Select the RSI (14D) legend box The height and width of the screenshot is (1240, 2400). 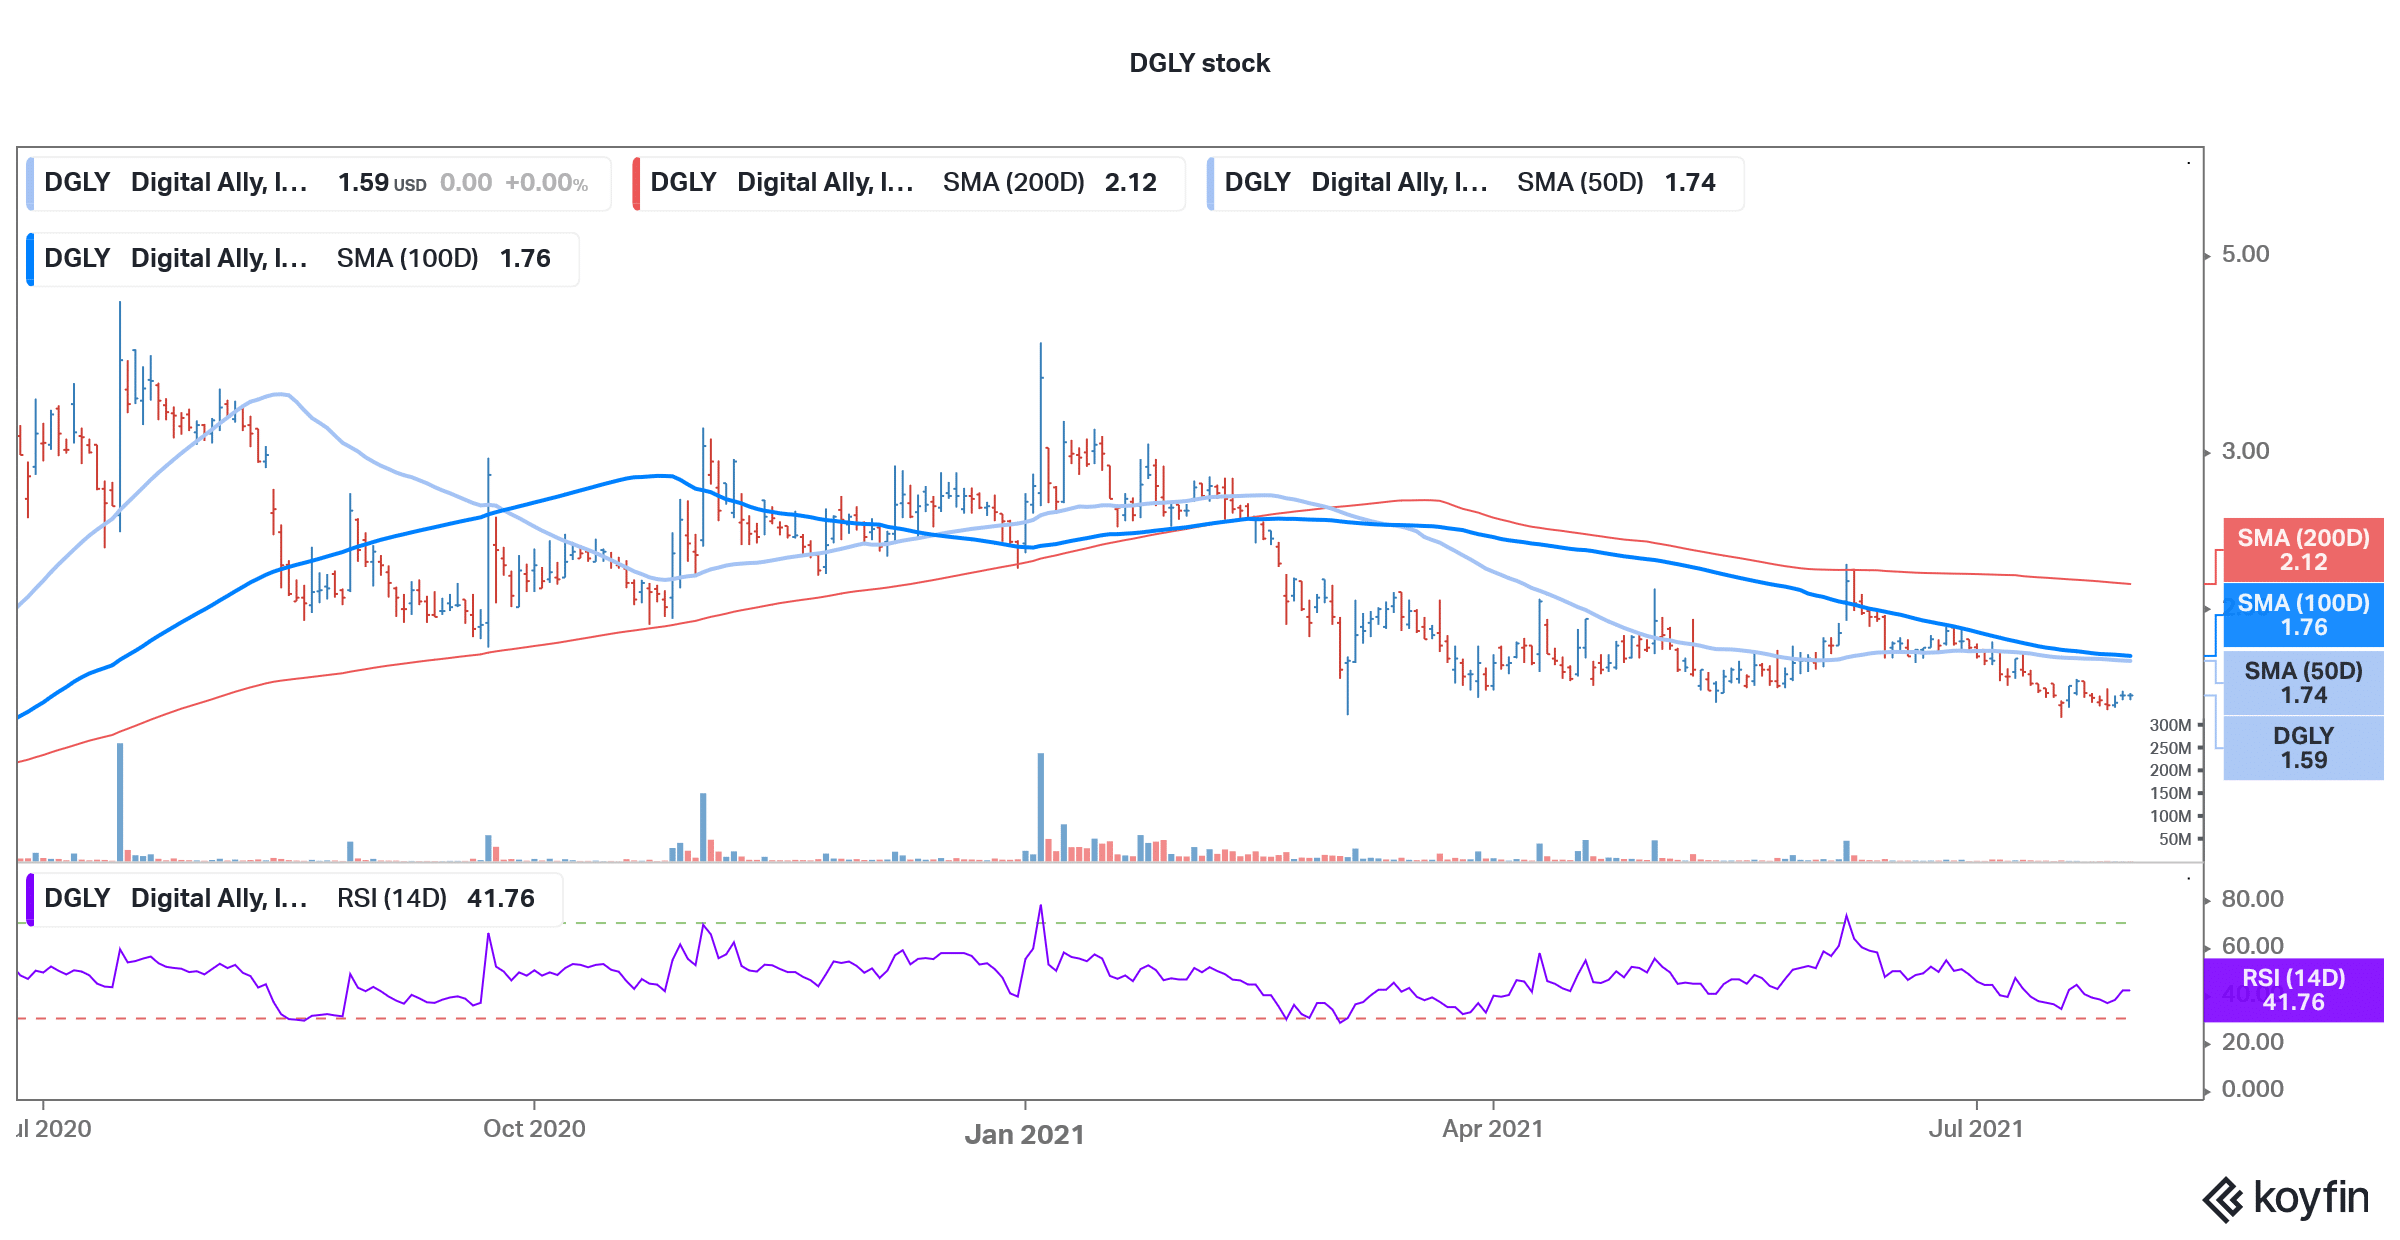pos(295,899)
